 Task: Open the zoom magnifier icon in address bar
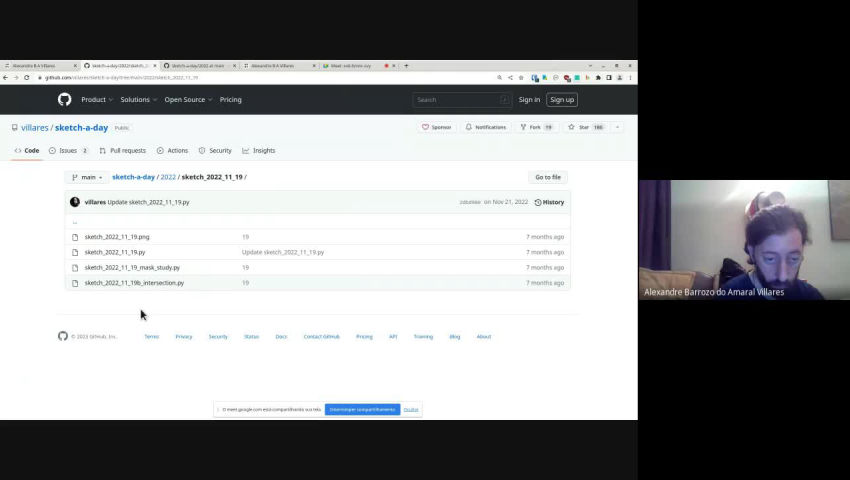point(499,78)
